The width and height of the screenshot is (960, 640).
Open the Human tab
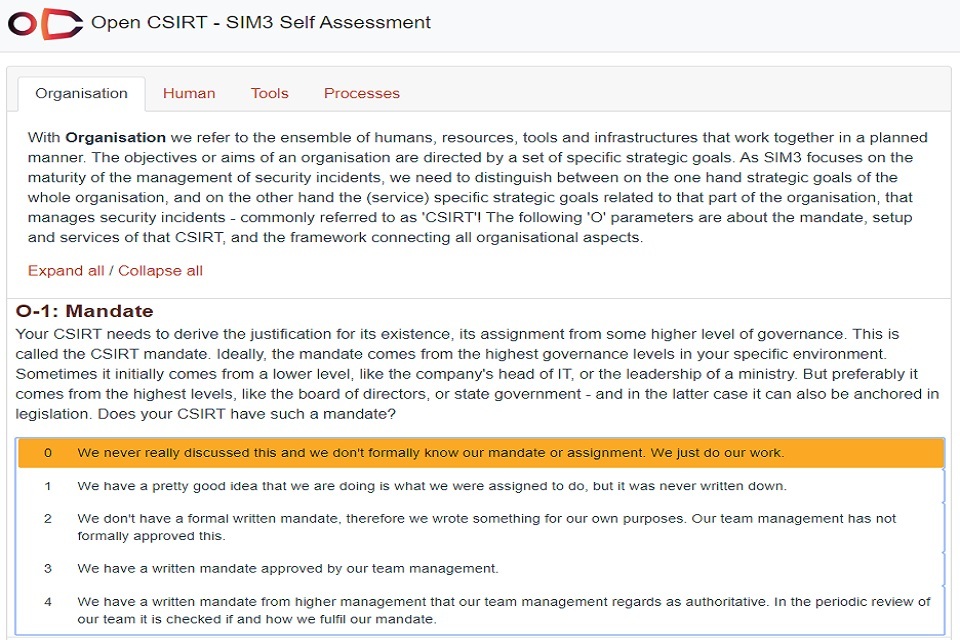[189, 93]
